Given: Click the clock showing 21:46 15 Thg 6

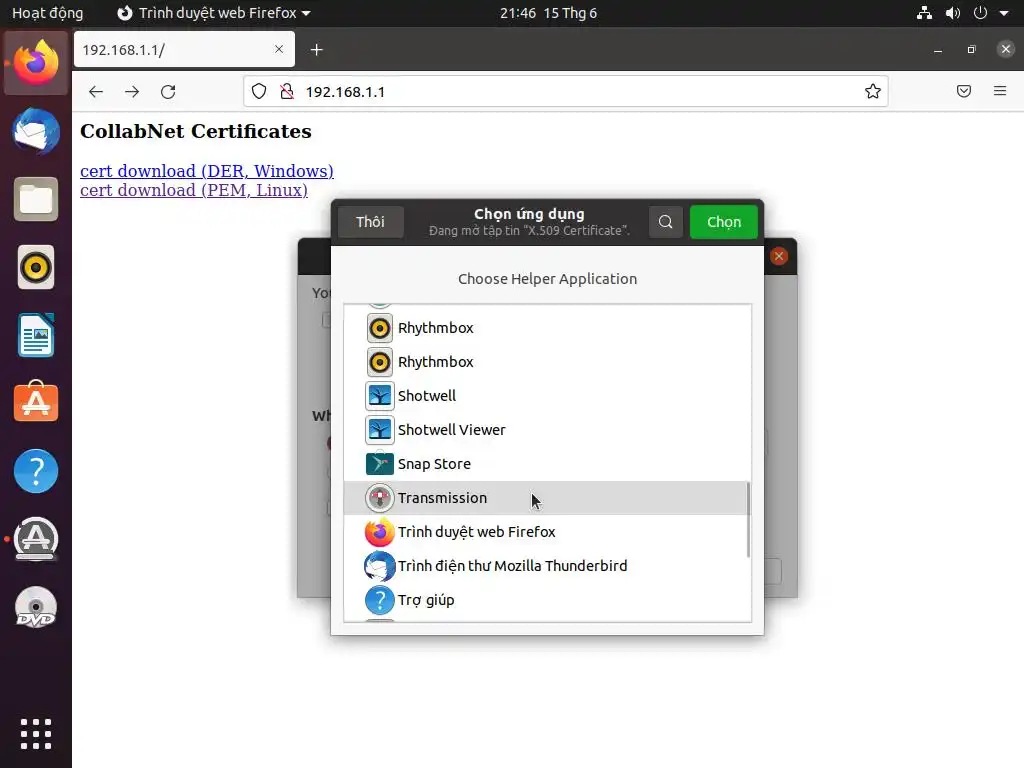Looking at the screenshot, I should [x=549, y=13].
